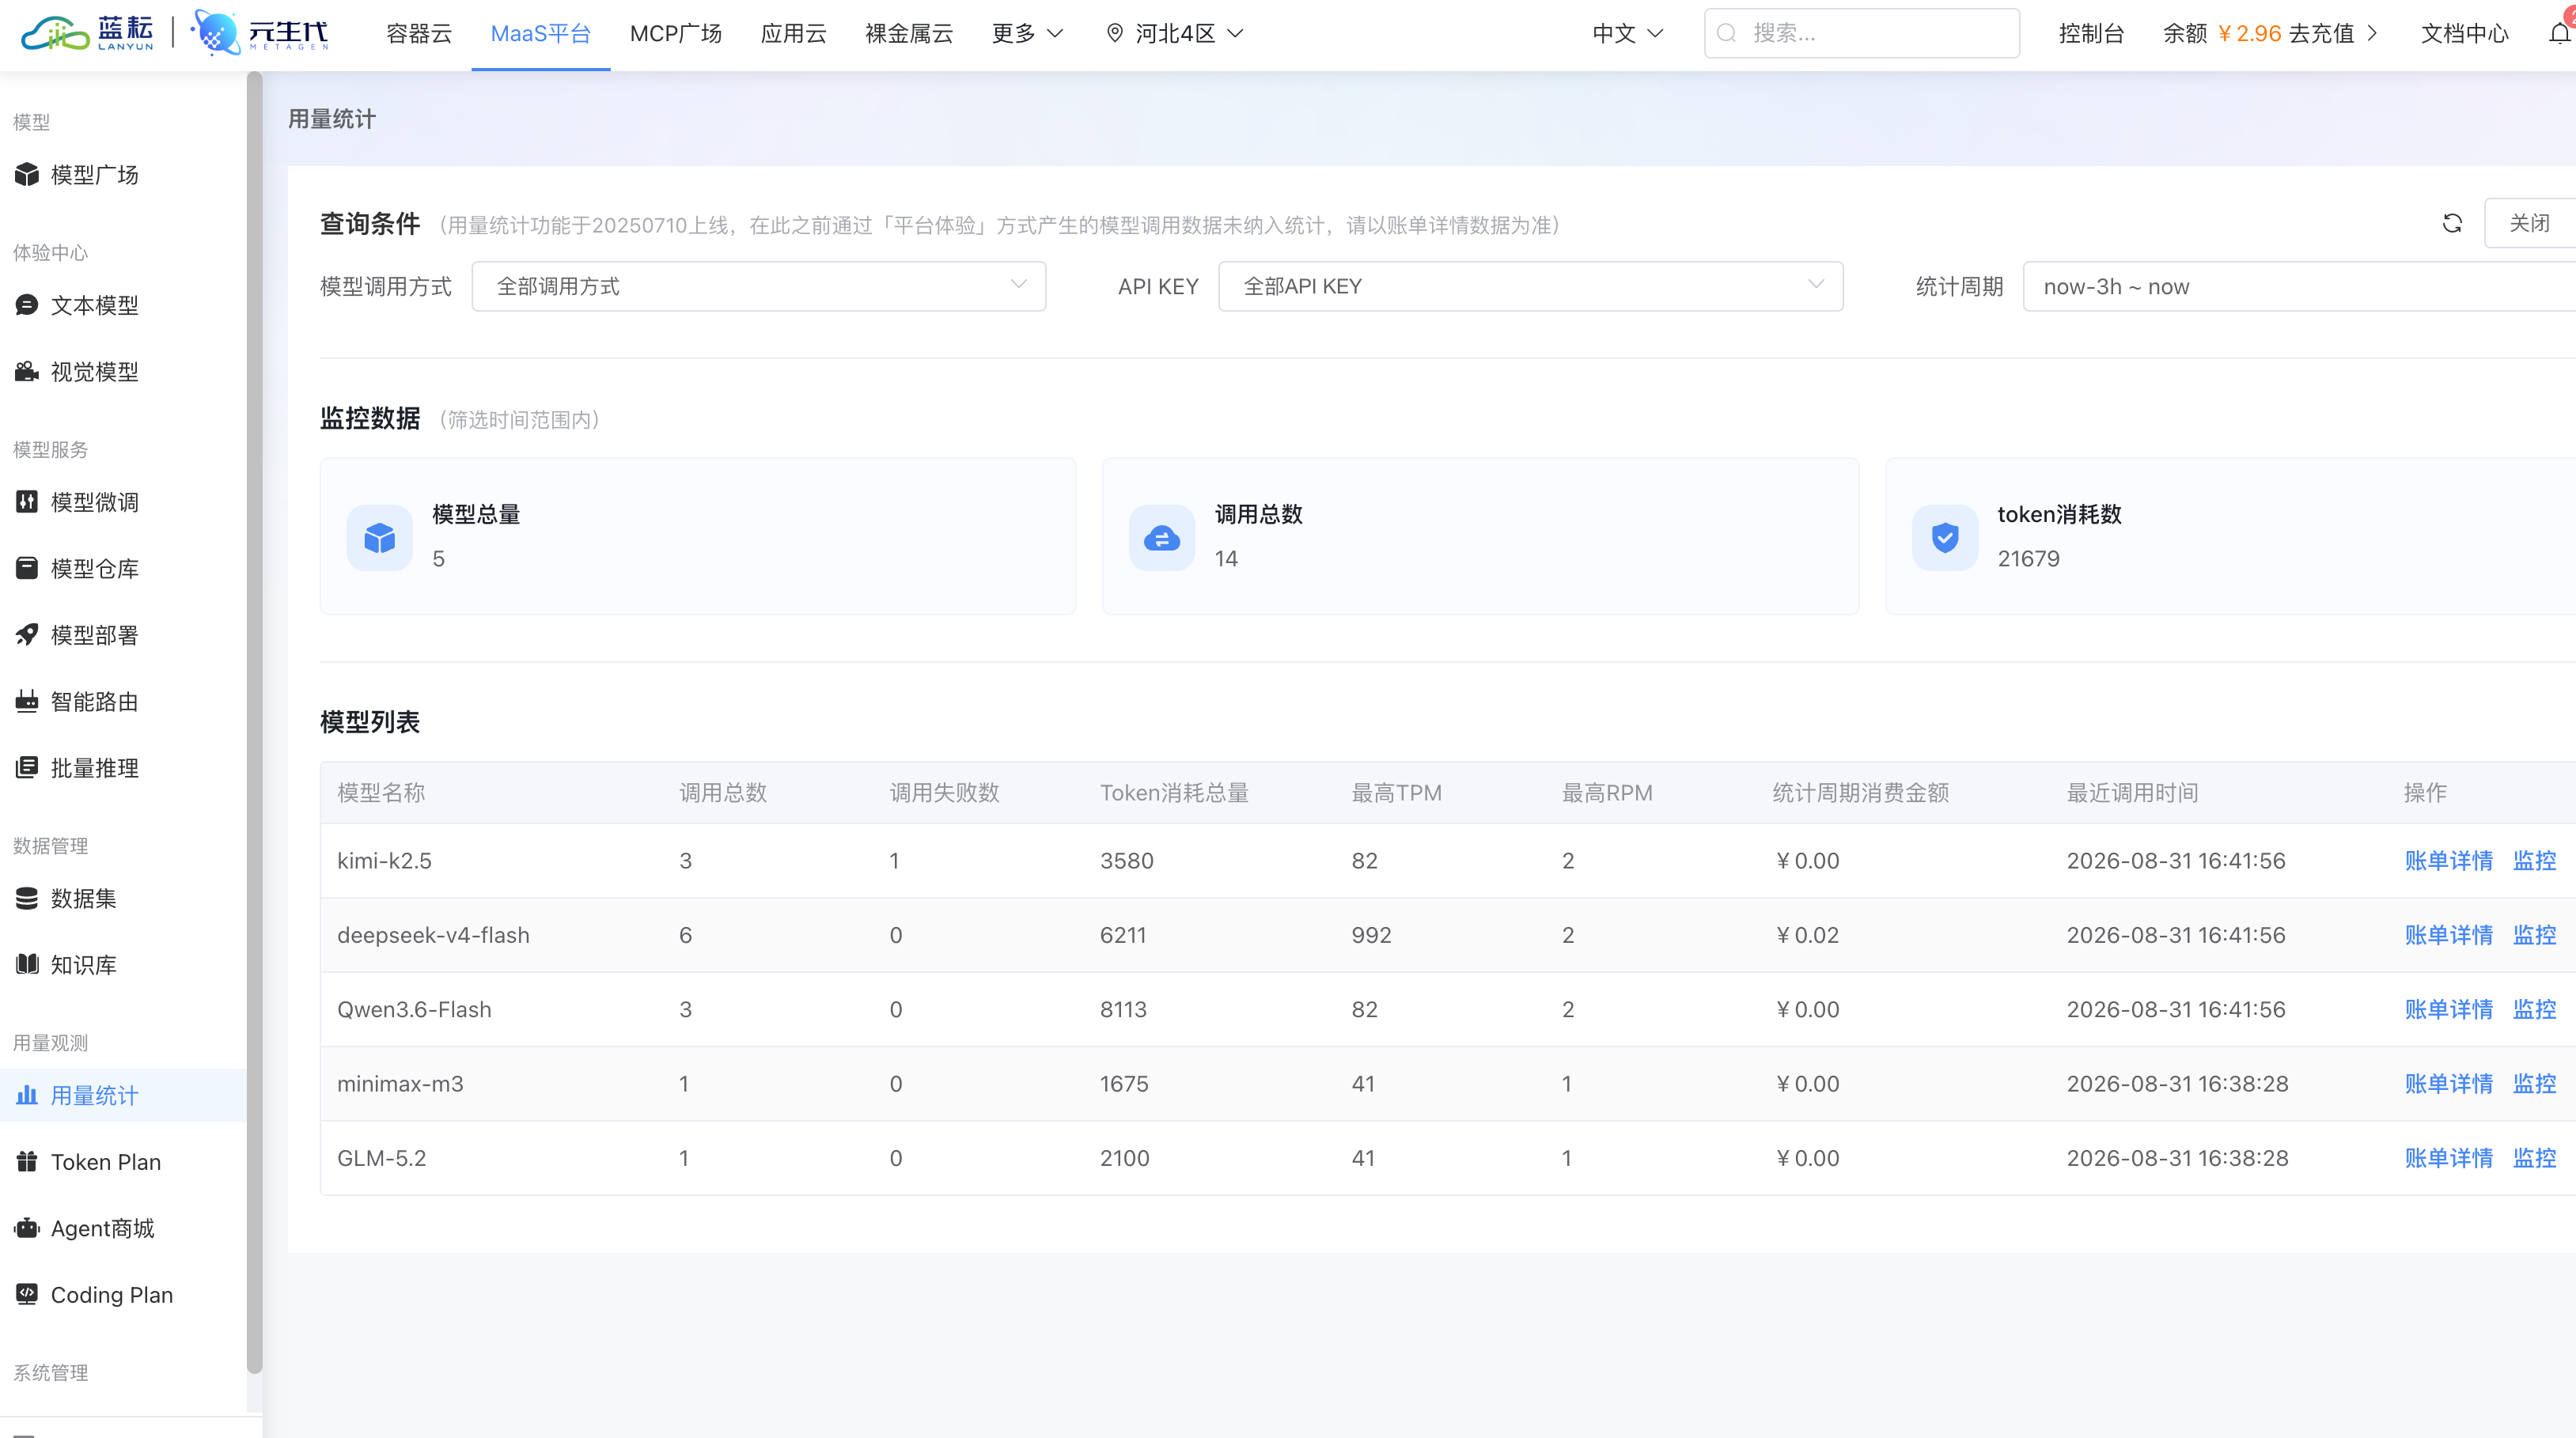
Task: Open the 裸金属云 nav item
Action: 909,33
